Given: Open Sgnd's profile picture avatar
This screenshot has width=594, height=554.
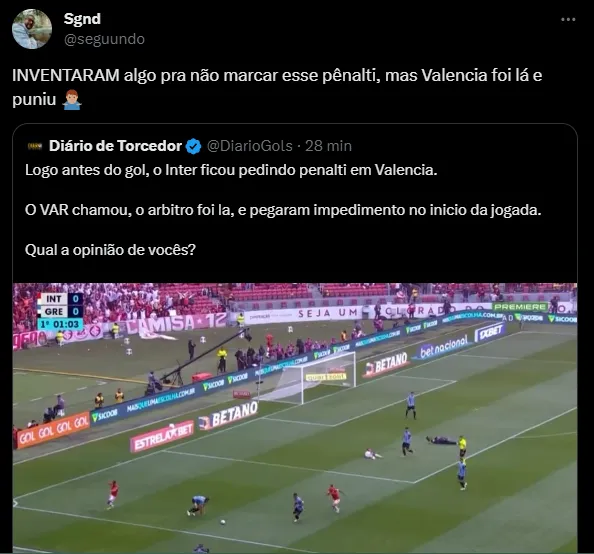Looking at the screenshot, I should 32,29.
